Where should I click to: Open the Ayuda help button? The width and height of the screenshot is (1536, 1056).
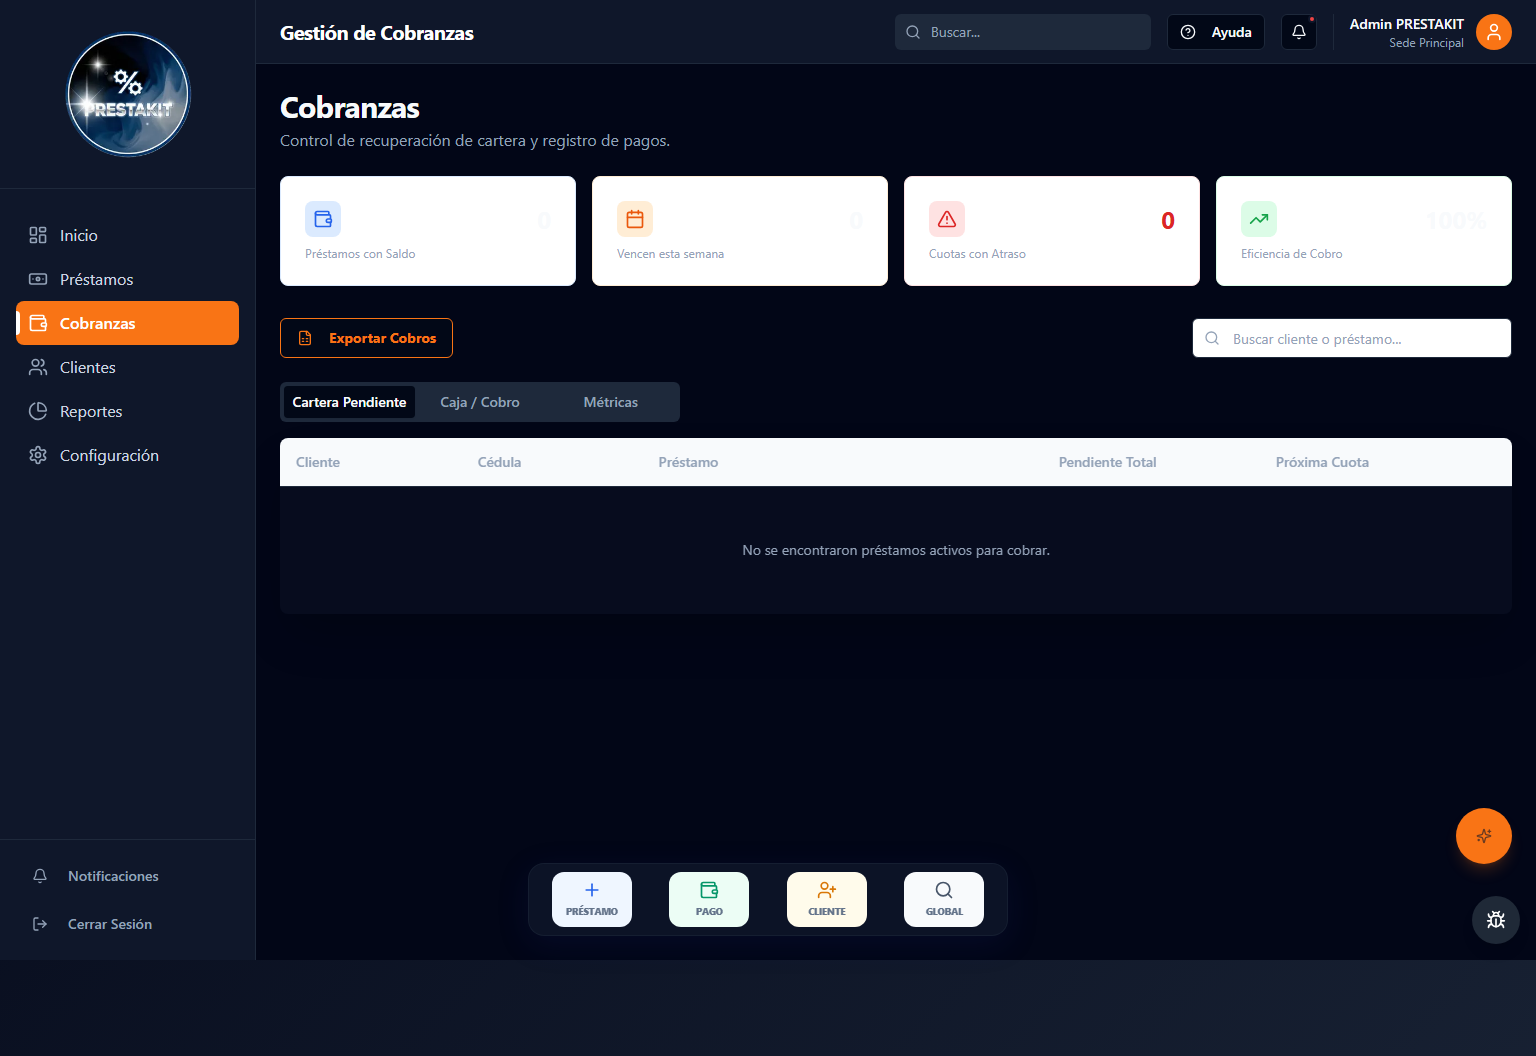[x=1216, y=32]
